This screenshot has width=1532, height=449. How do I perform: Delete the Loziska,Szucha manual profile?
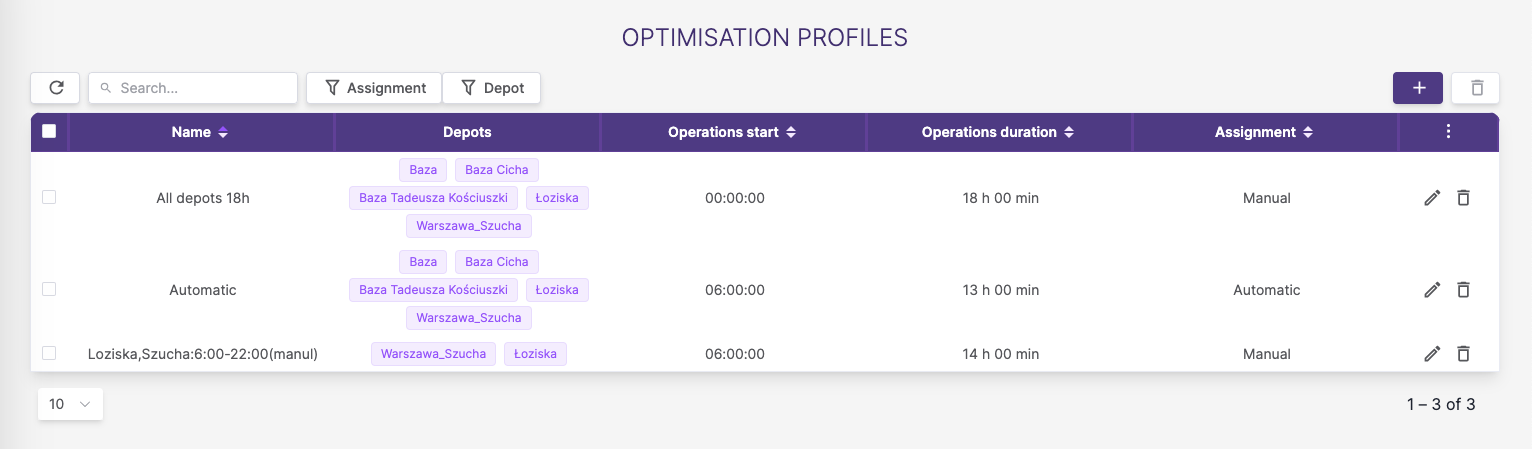point(1463,354)
